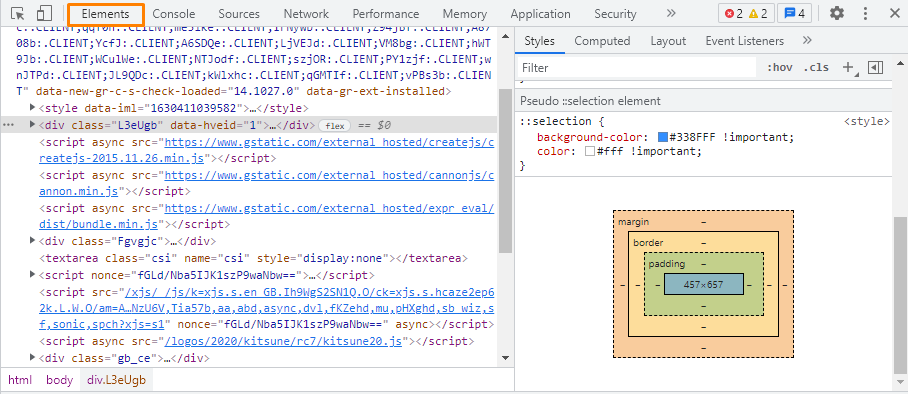Open the Security tab
This screenshot has width=908, height=394.
(x=615, y=14)
